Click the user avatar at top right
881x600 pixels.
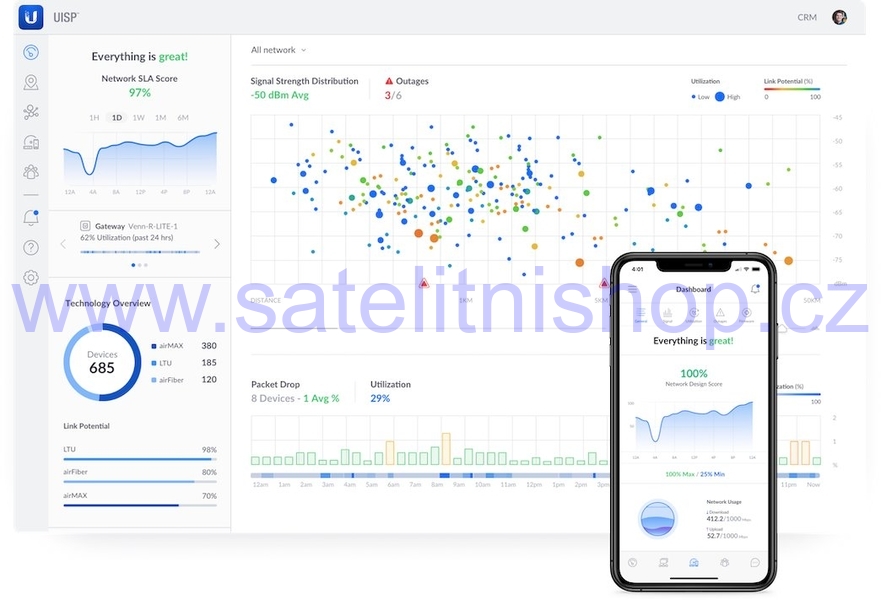click(x=839, y=17)
